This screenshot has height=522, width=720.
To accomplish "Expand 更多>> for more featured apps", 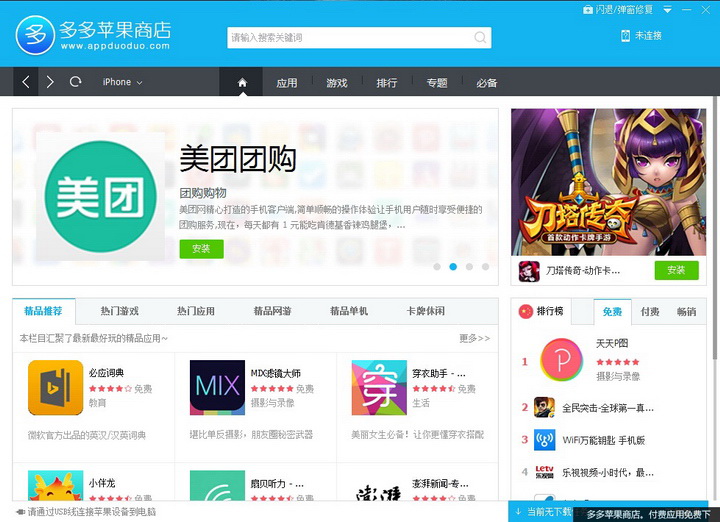I will tap(474, 338).
